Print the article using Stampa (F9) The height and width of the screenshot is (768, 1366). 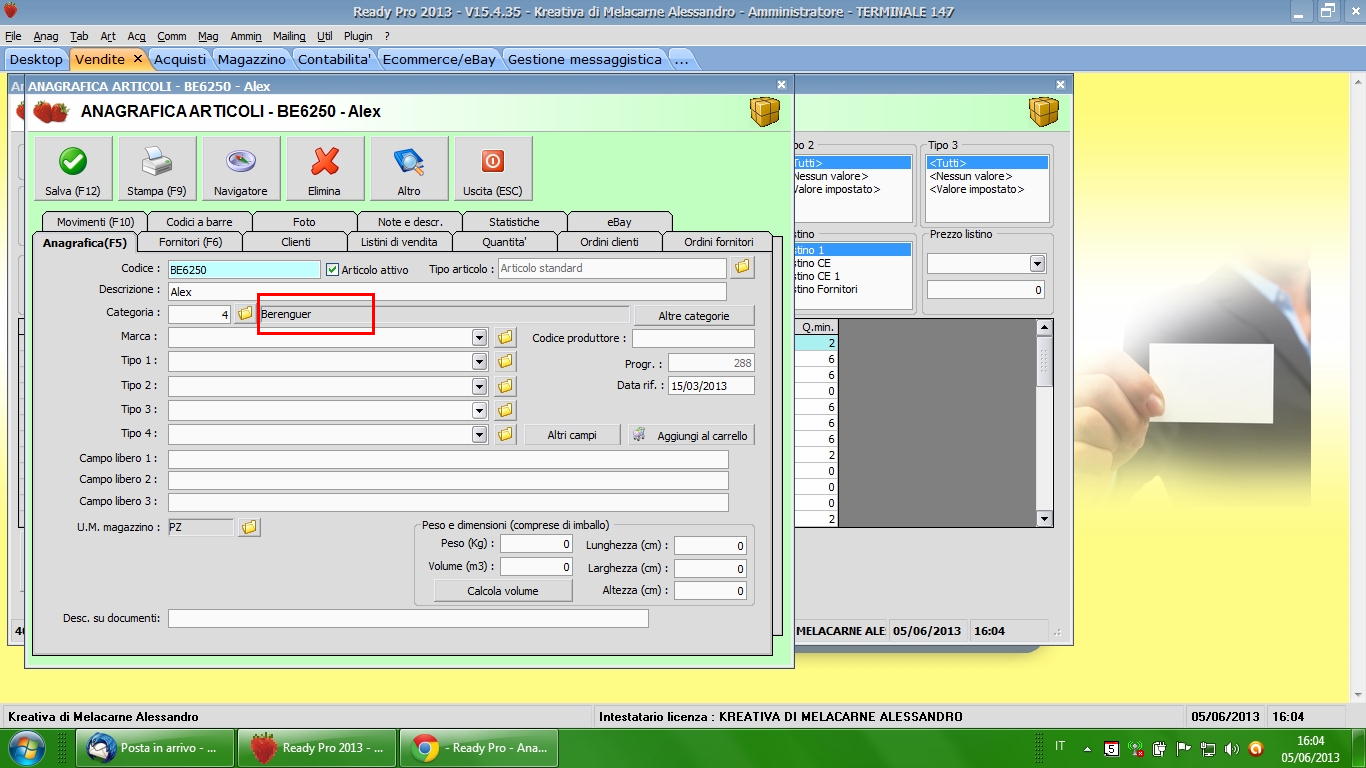pyautogui.click(x=157, y=169)
